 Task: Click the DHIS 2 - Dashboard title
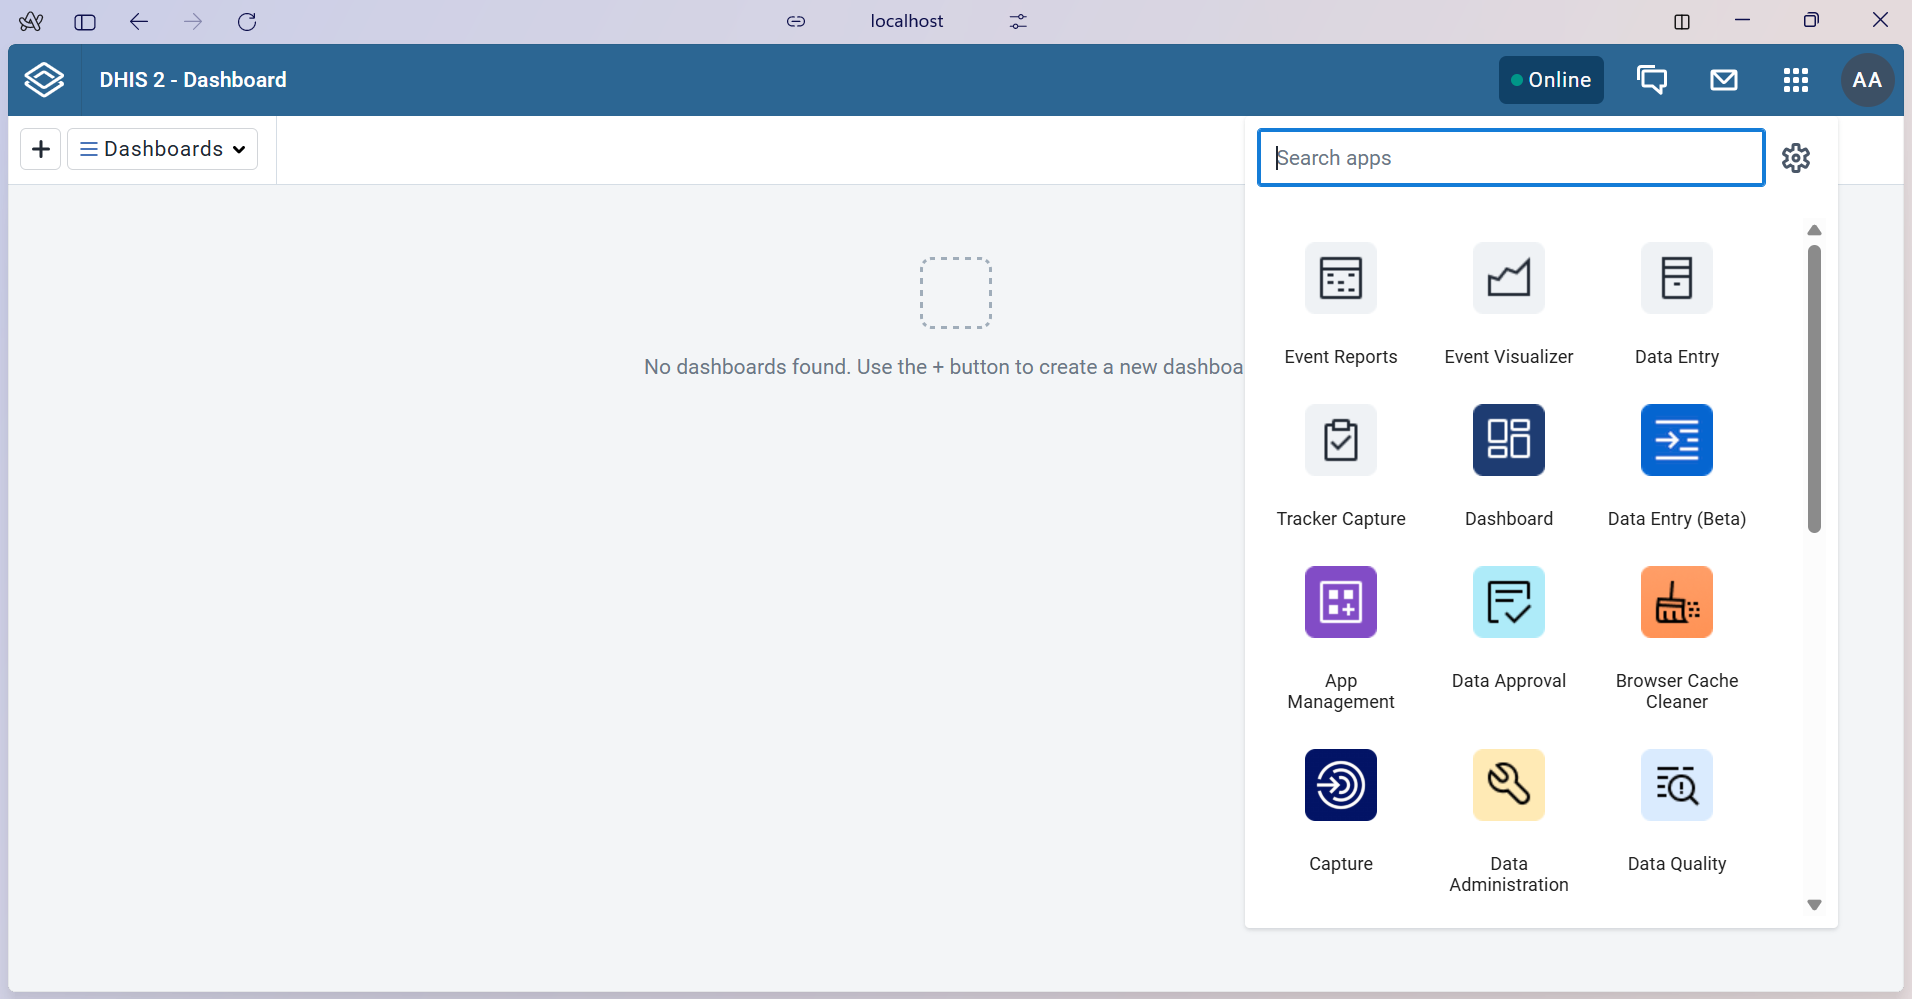coord(193,80)
